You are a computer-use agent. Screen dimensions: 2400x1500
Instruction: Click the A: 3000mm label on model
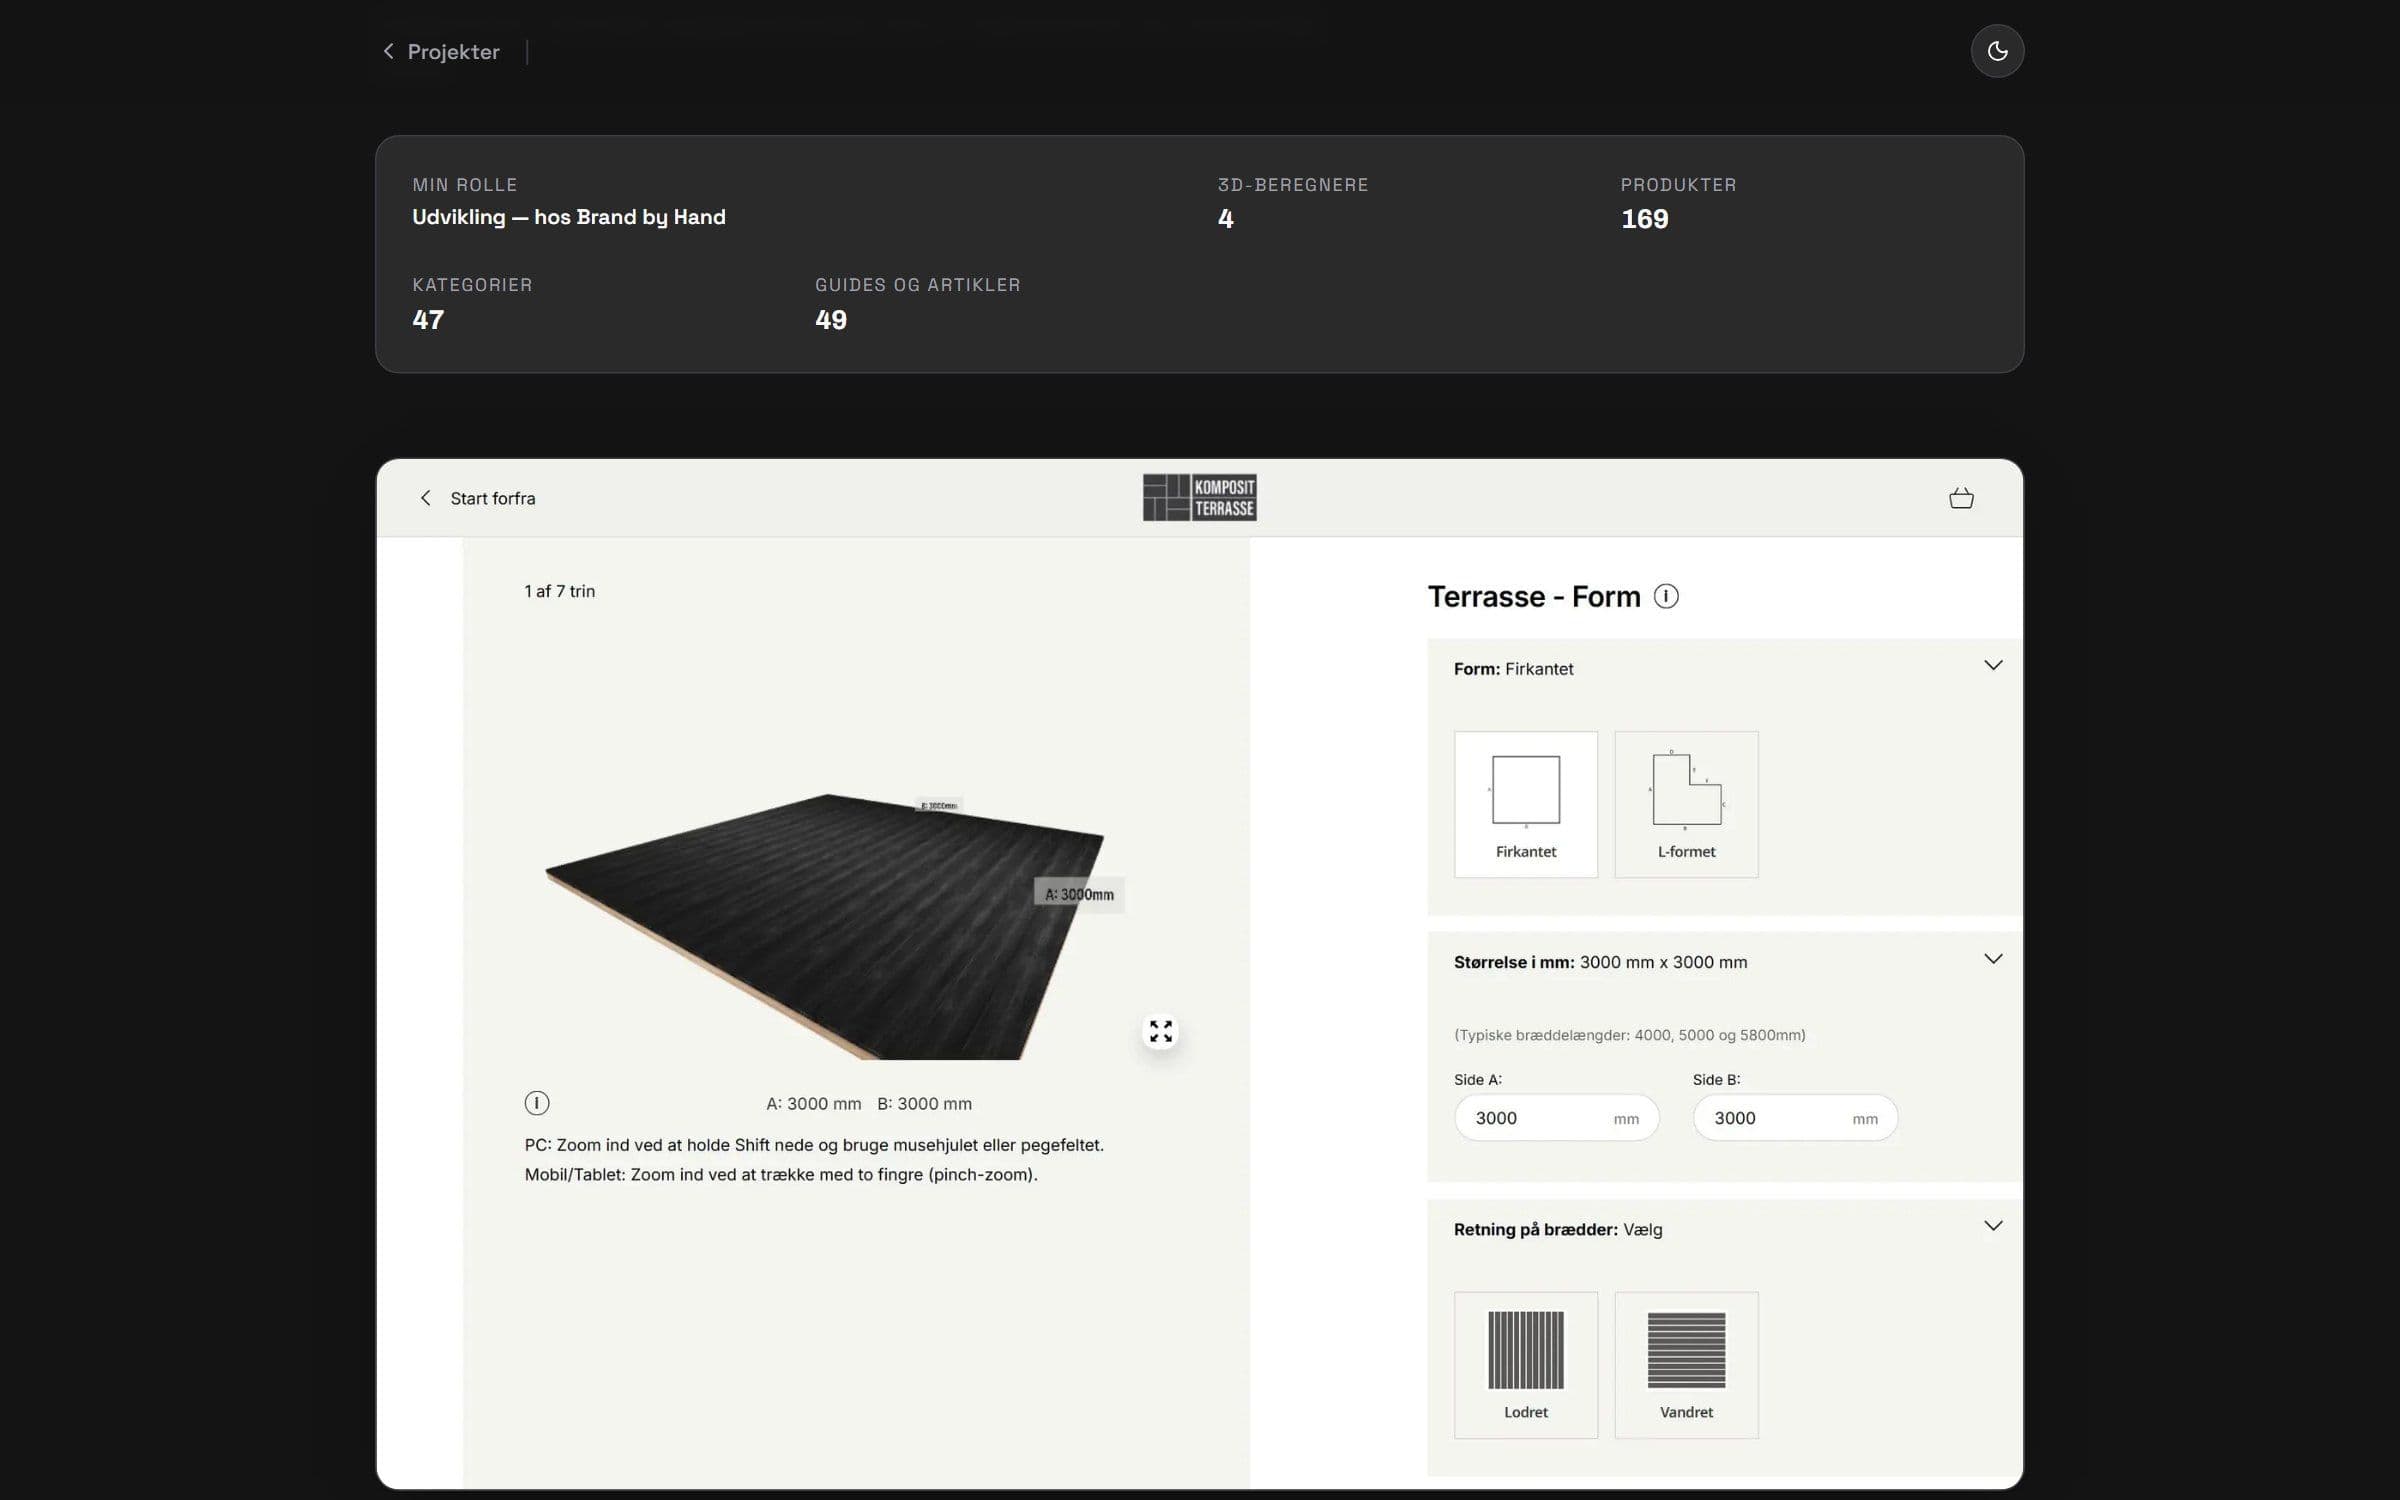click(1079, 894)
